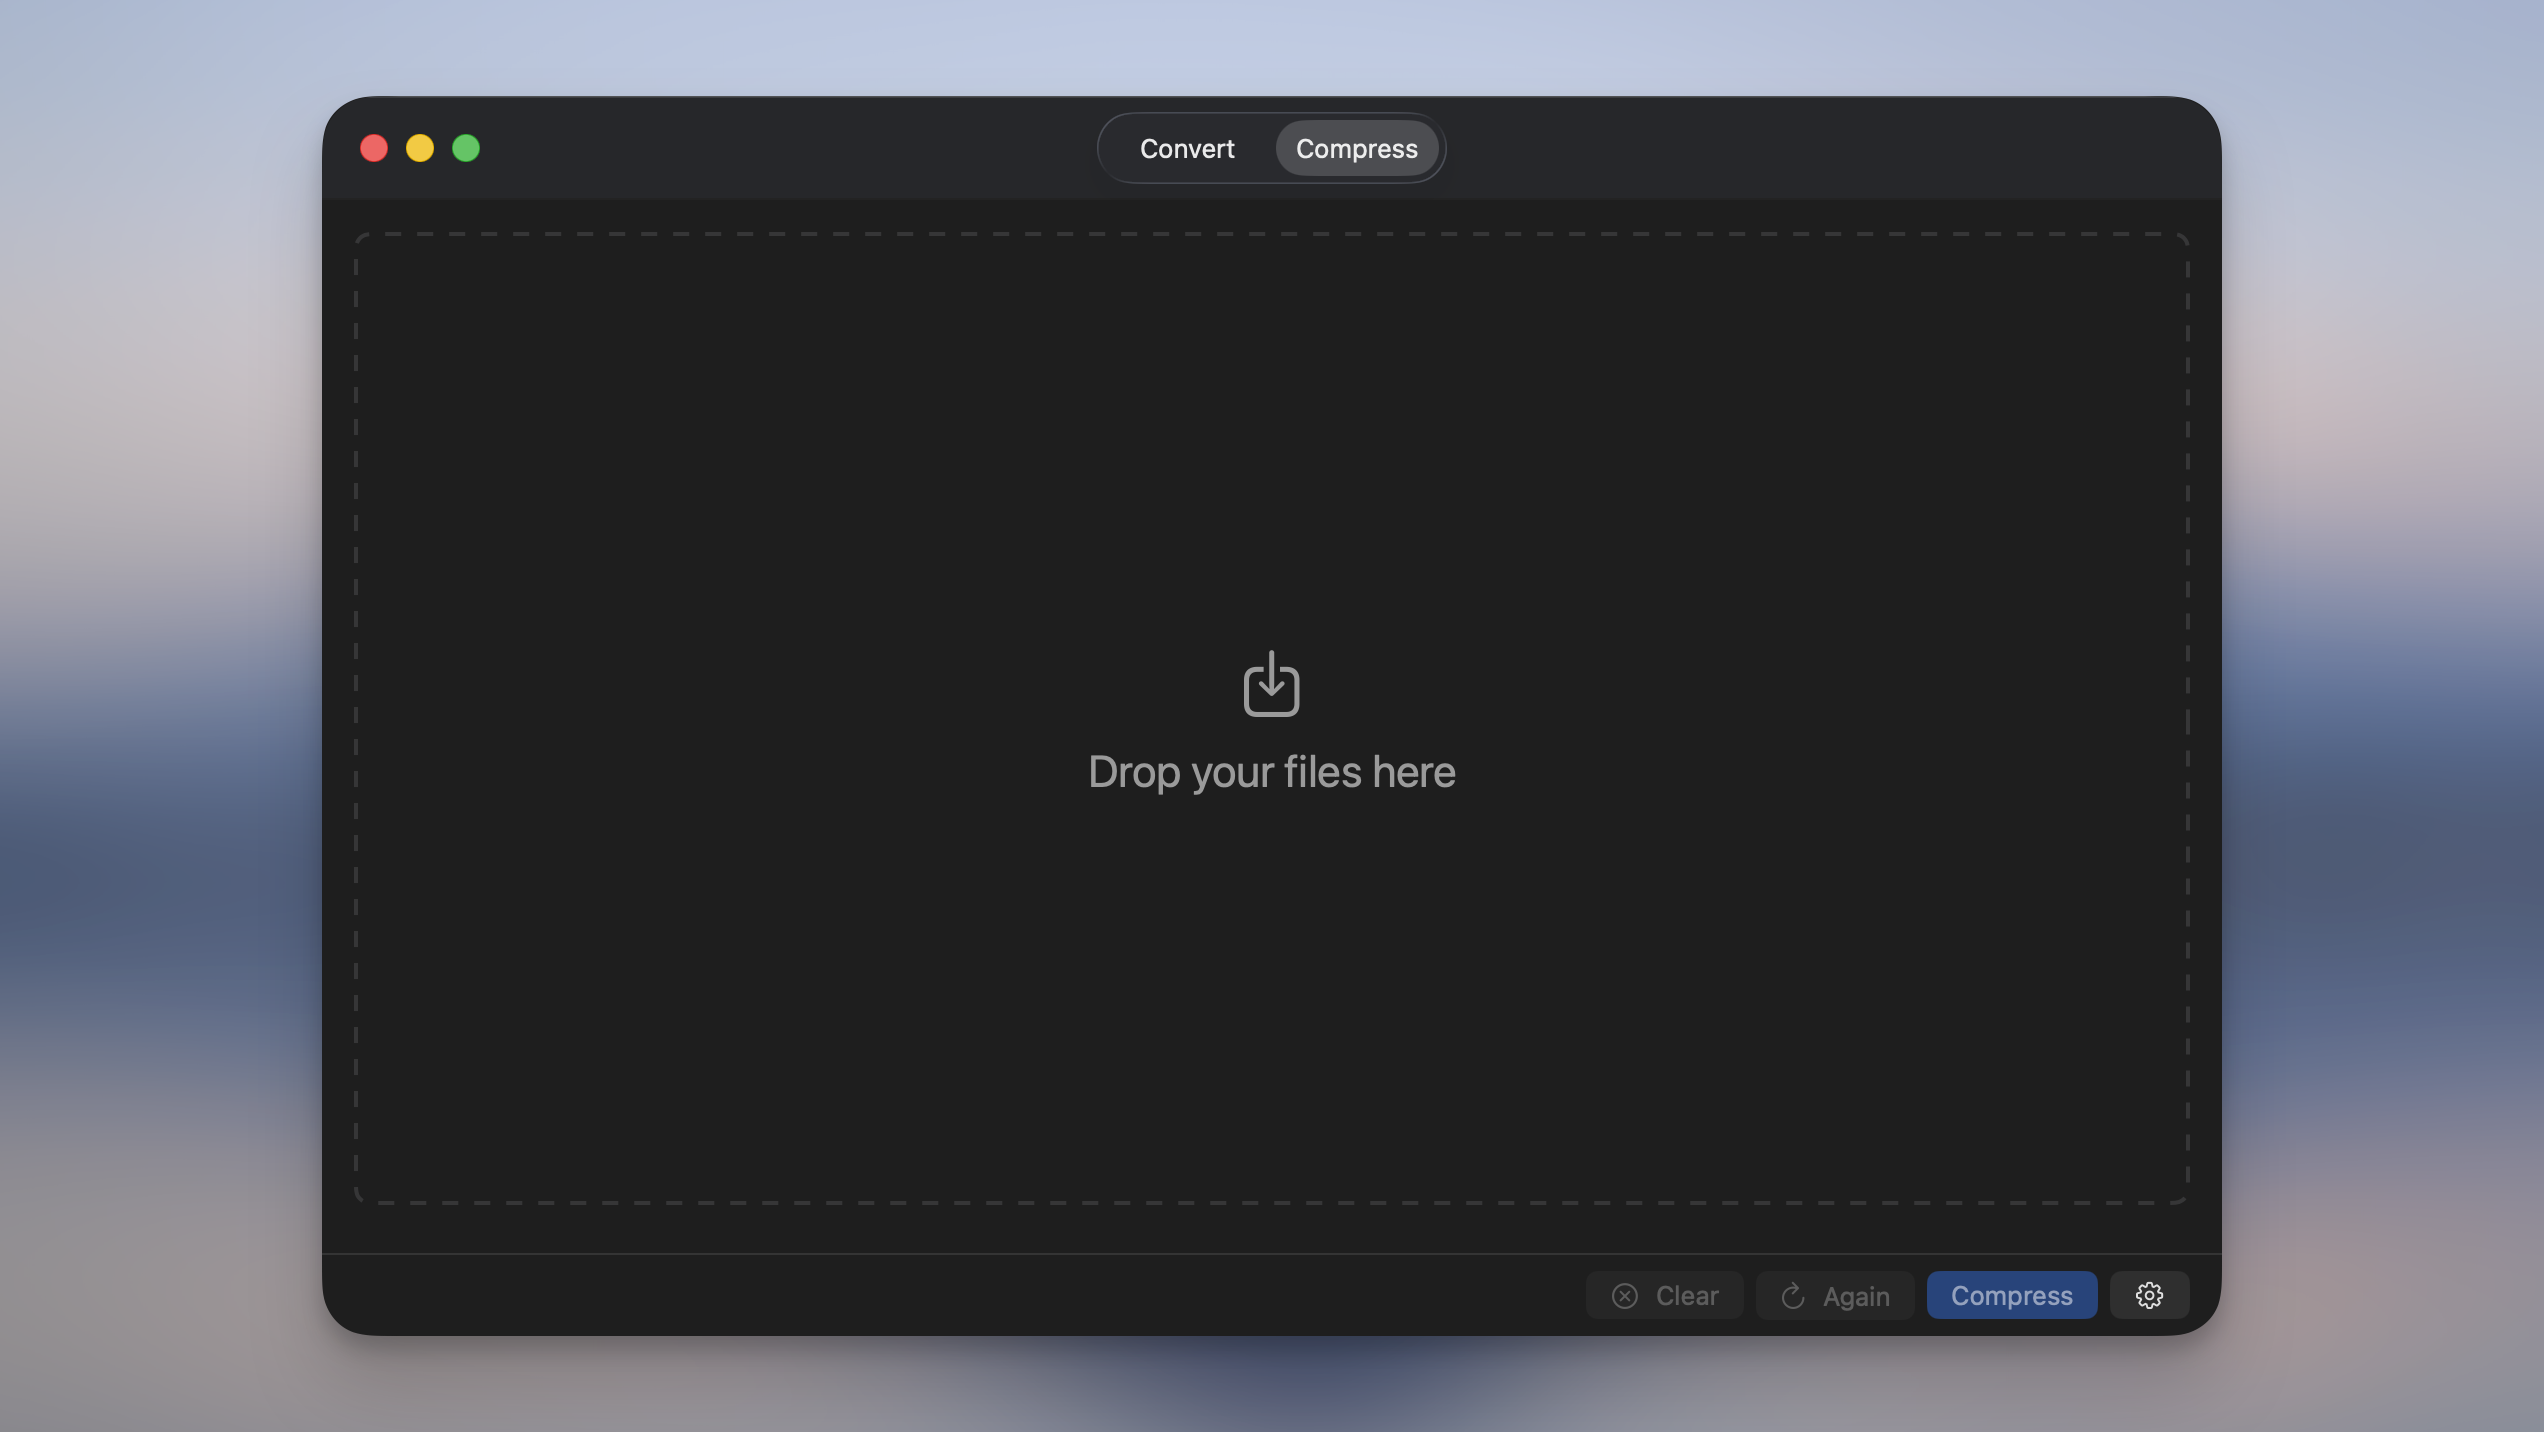Click the "Drop your files here" text
The image size is (2544, 1432).
[1271, 772]
